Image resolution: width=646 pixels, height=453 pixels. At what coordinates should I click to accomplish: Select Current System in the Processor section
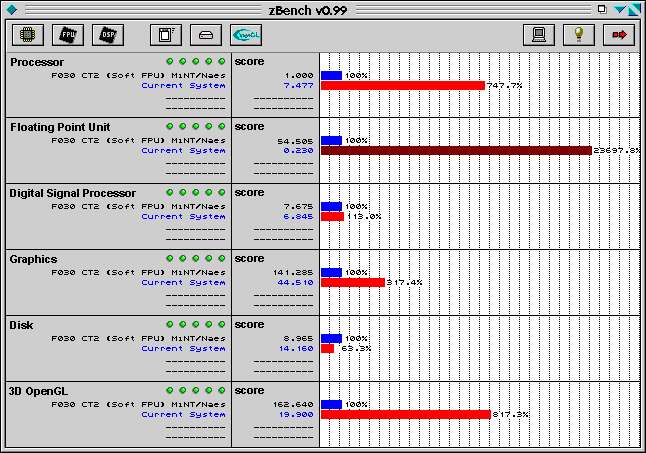pos(183,86)
